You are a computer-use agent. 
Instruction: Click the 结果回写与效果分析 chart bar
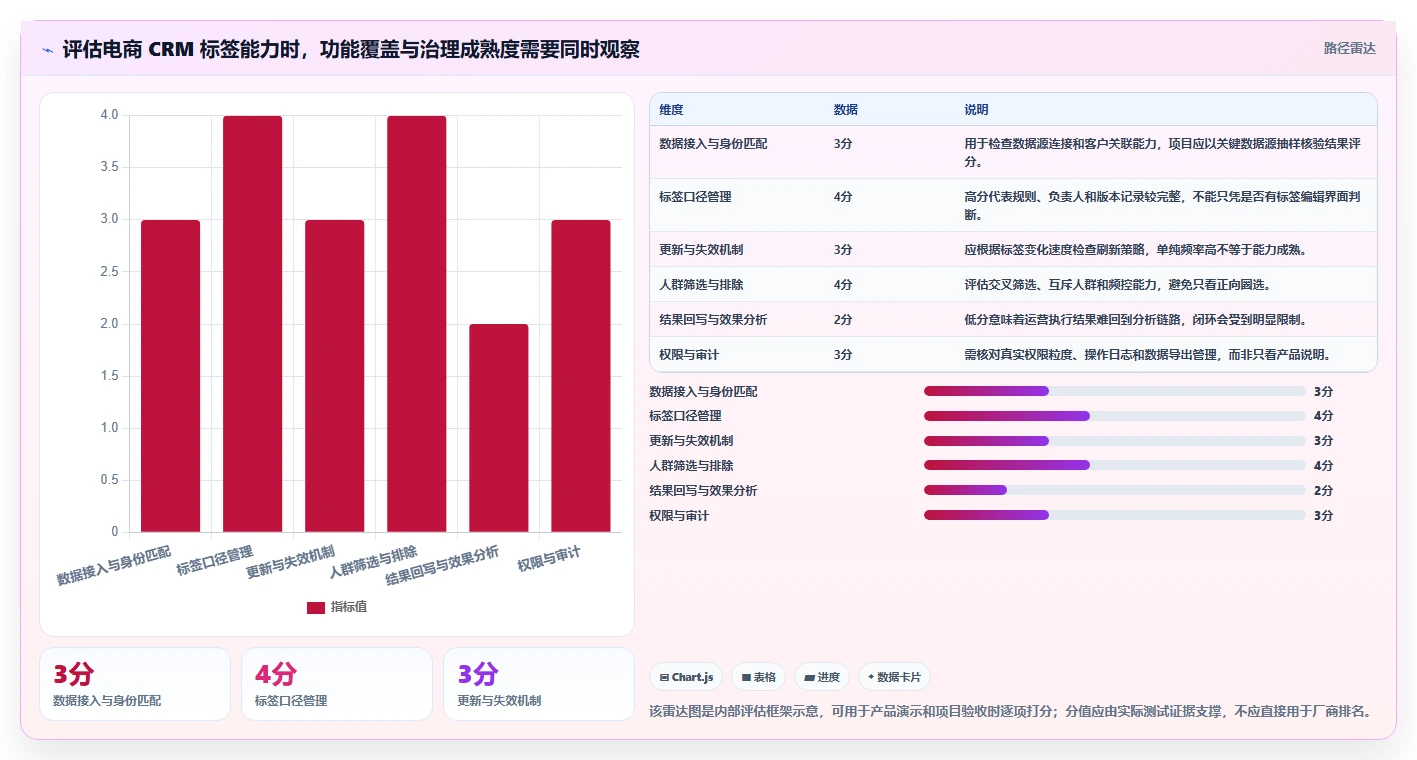(499, 428)
